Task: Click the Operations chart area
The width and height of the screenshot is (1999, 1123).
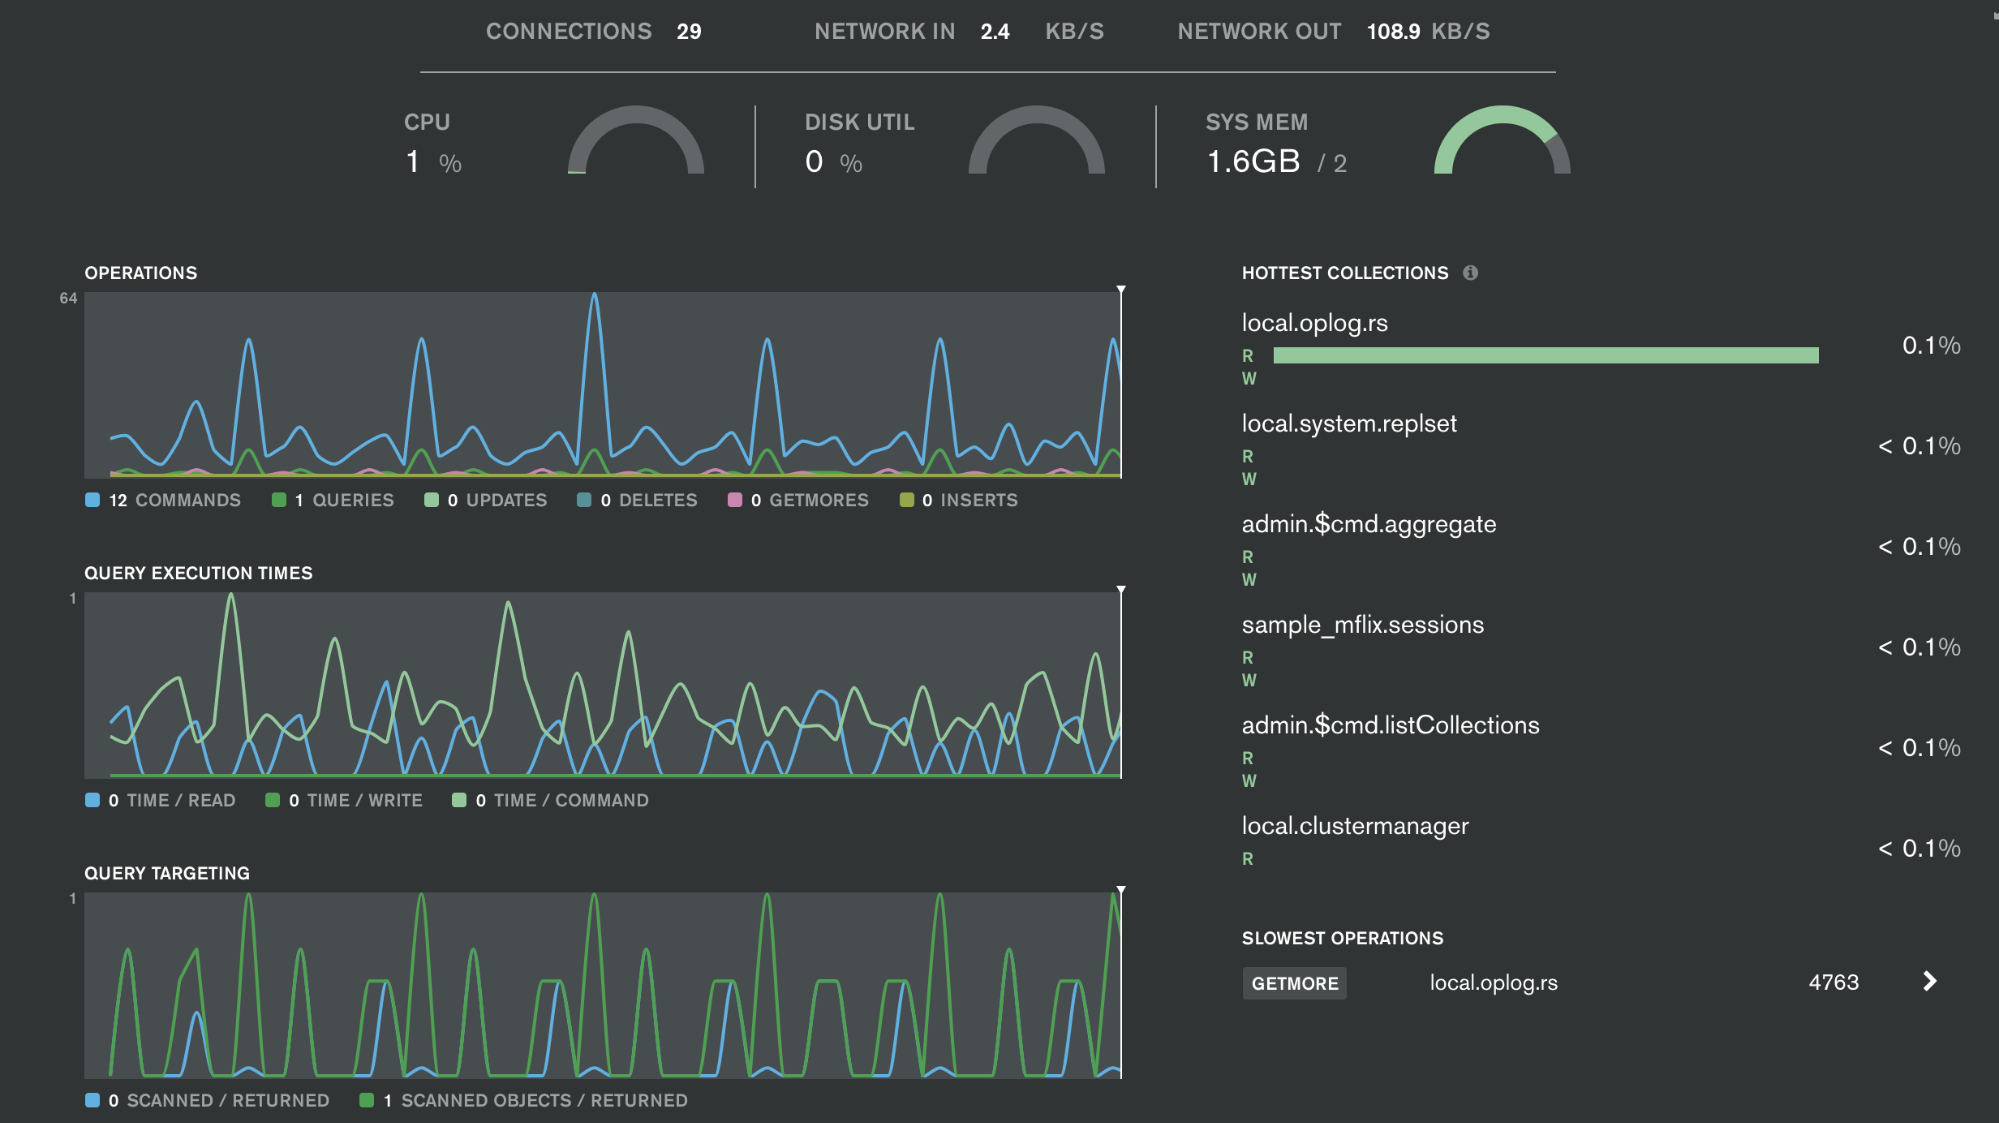Action: point(603,385)
